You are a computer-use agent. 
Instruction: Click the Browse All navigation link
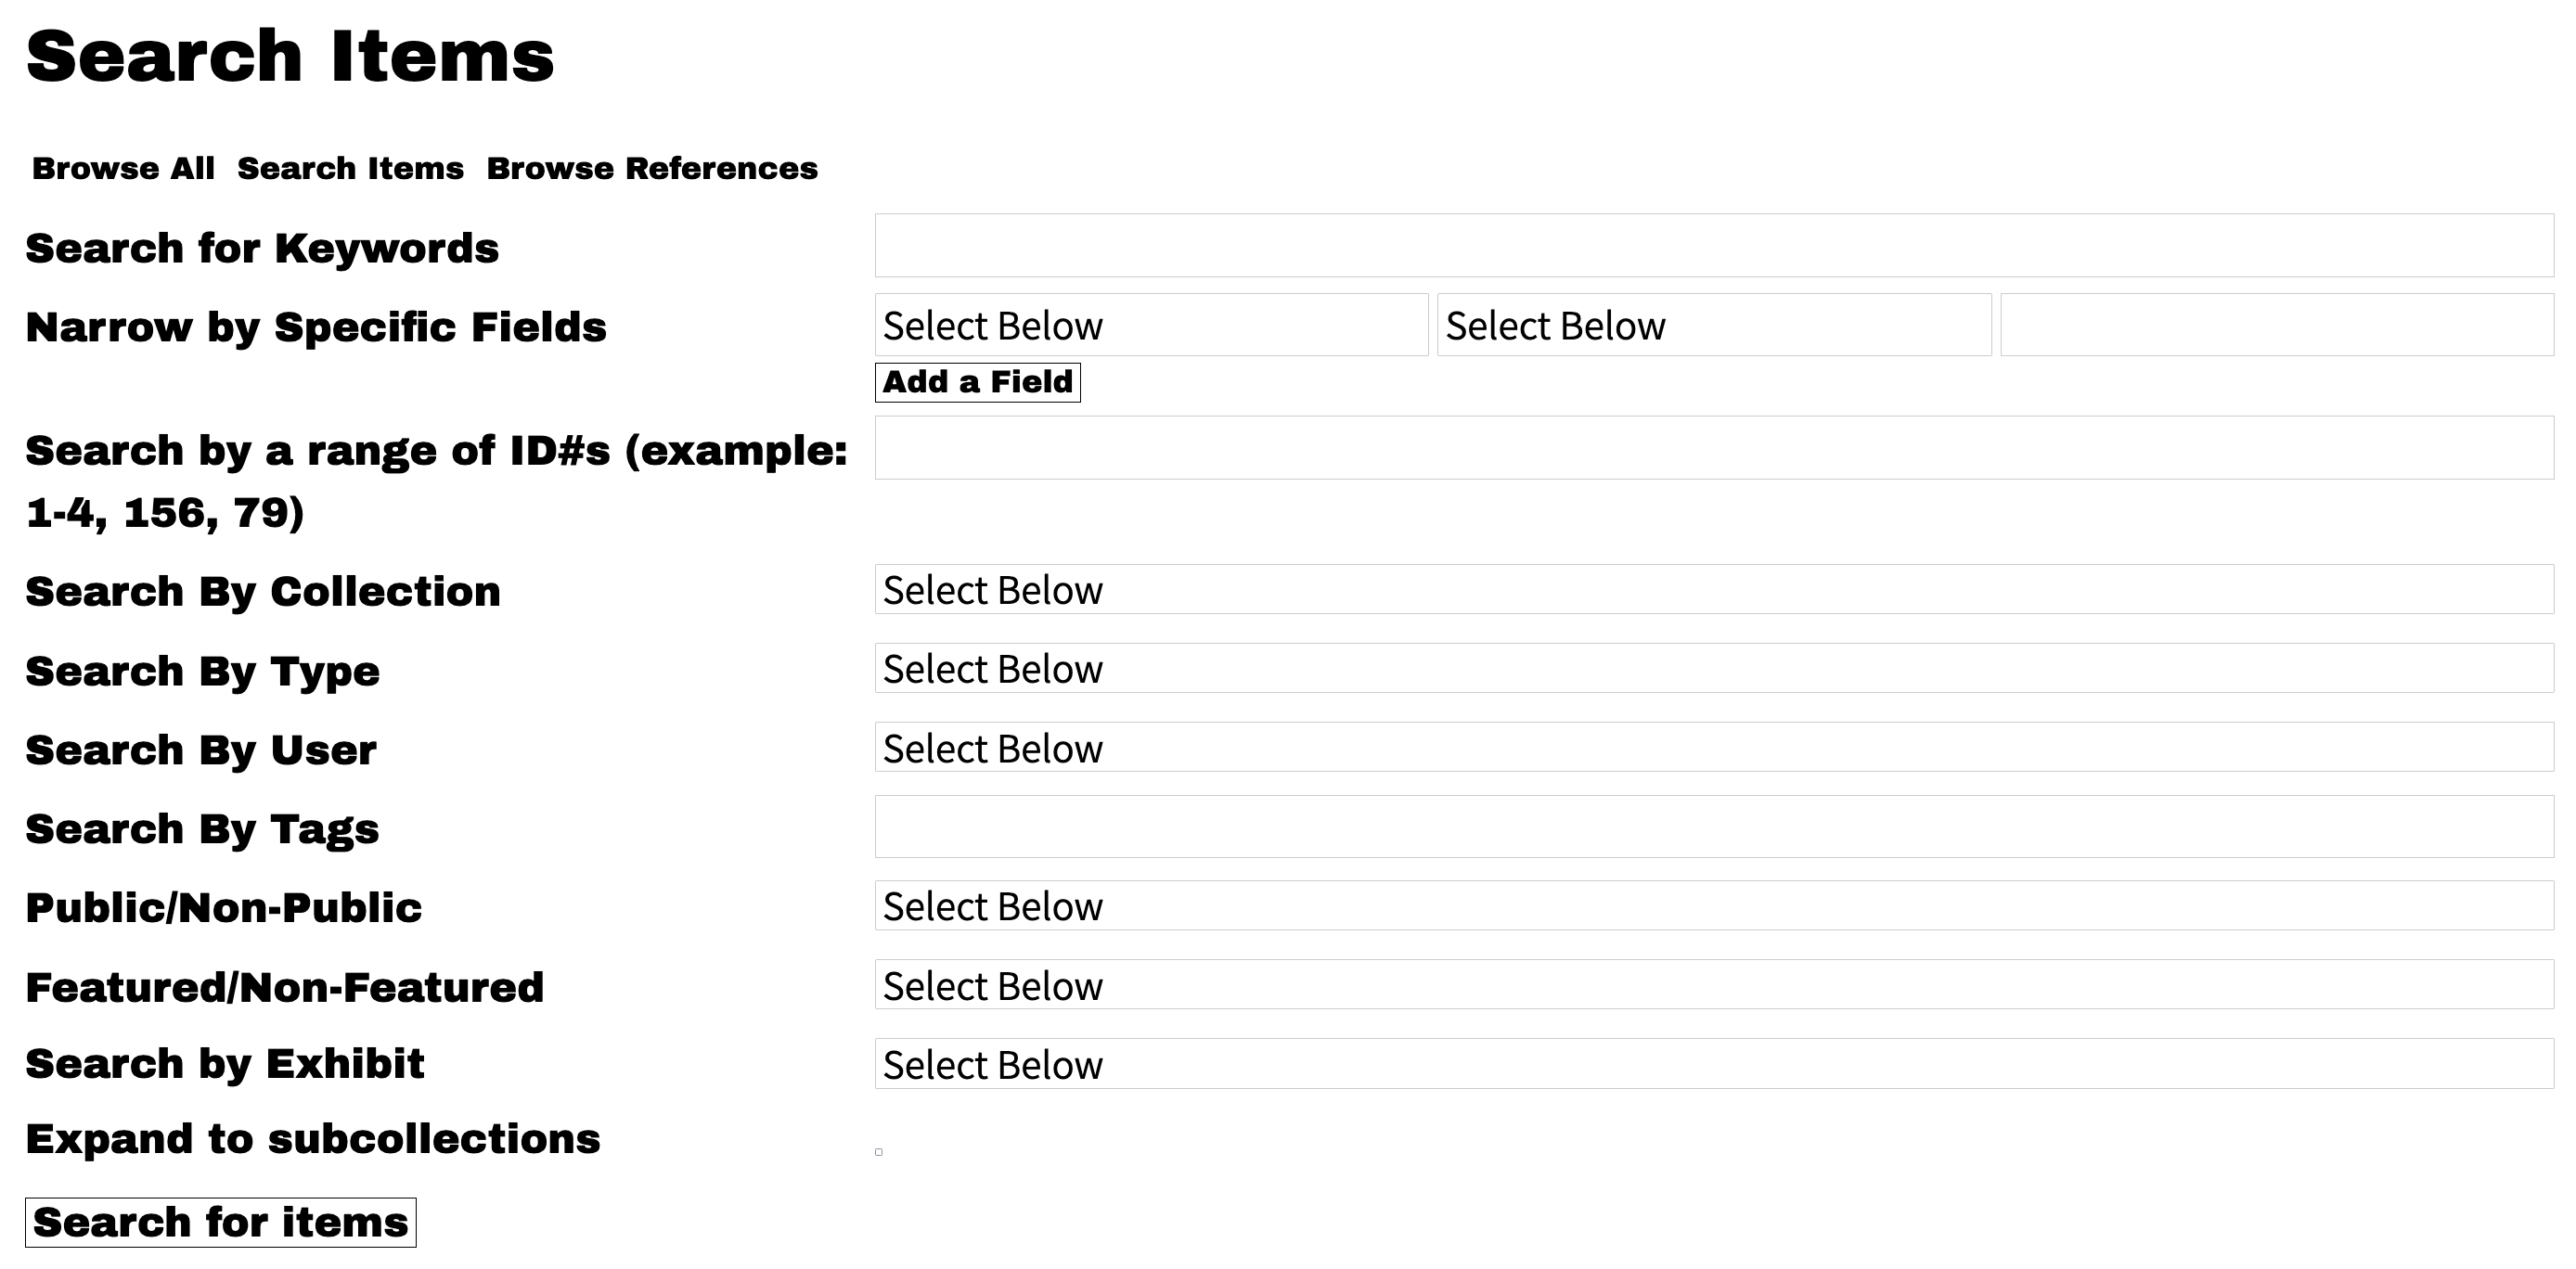pyautogui.click(x=123, y=168)
